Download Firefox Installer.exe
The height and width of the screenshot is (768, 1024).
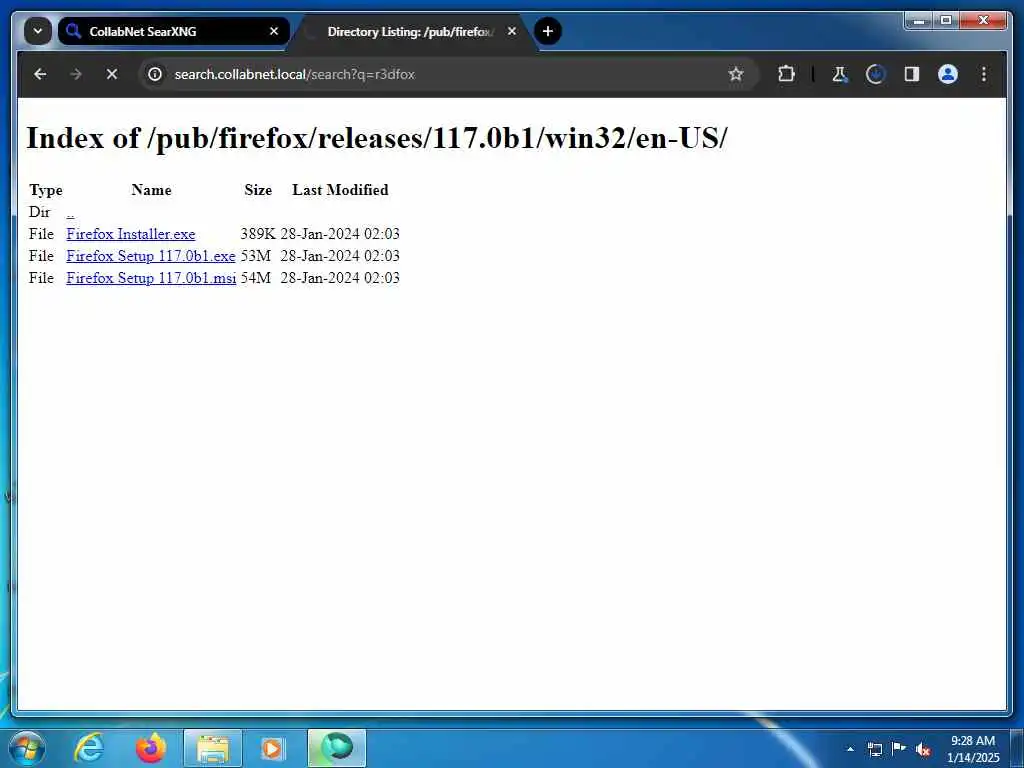coord(131,234)
